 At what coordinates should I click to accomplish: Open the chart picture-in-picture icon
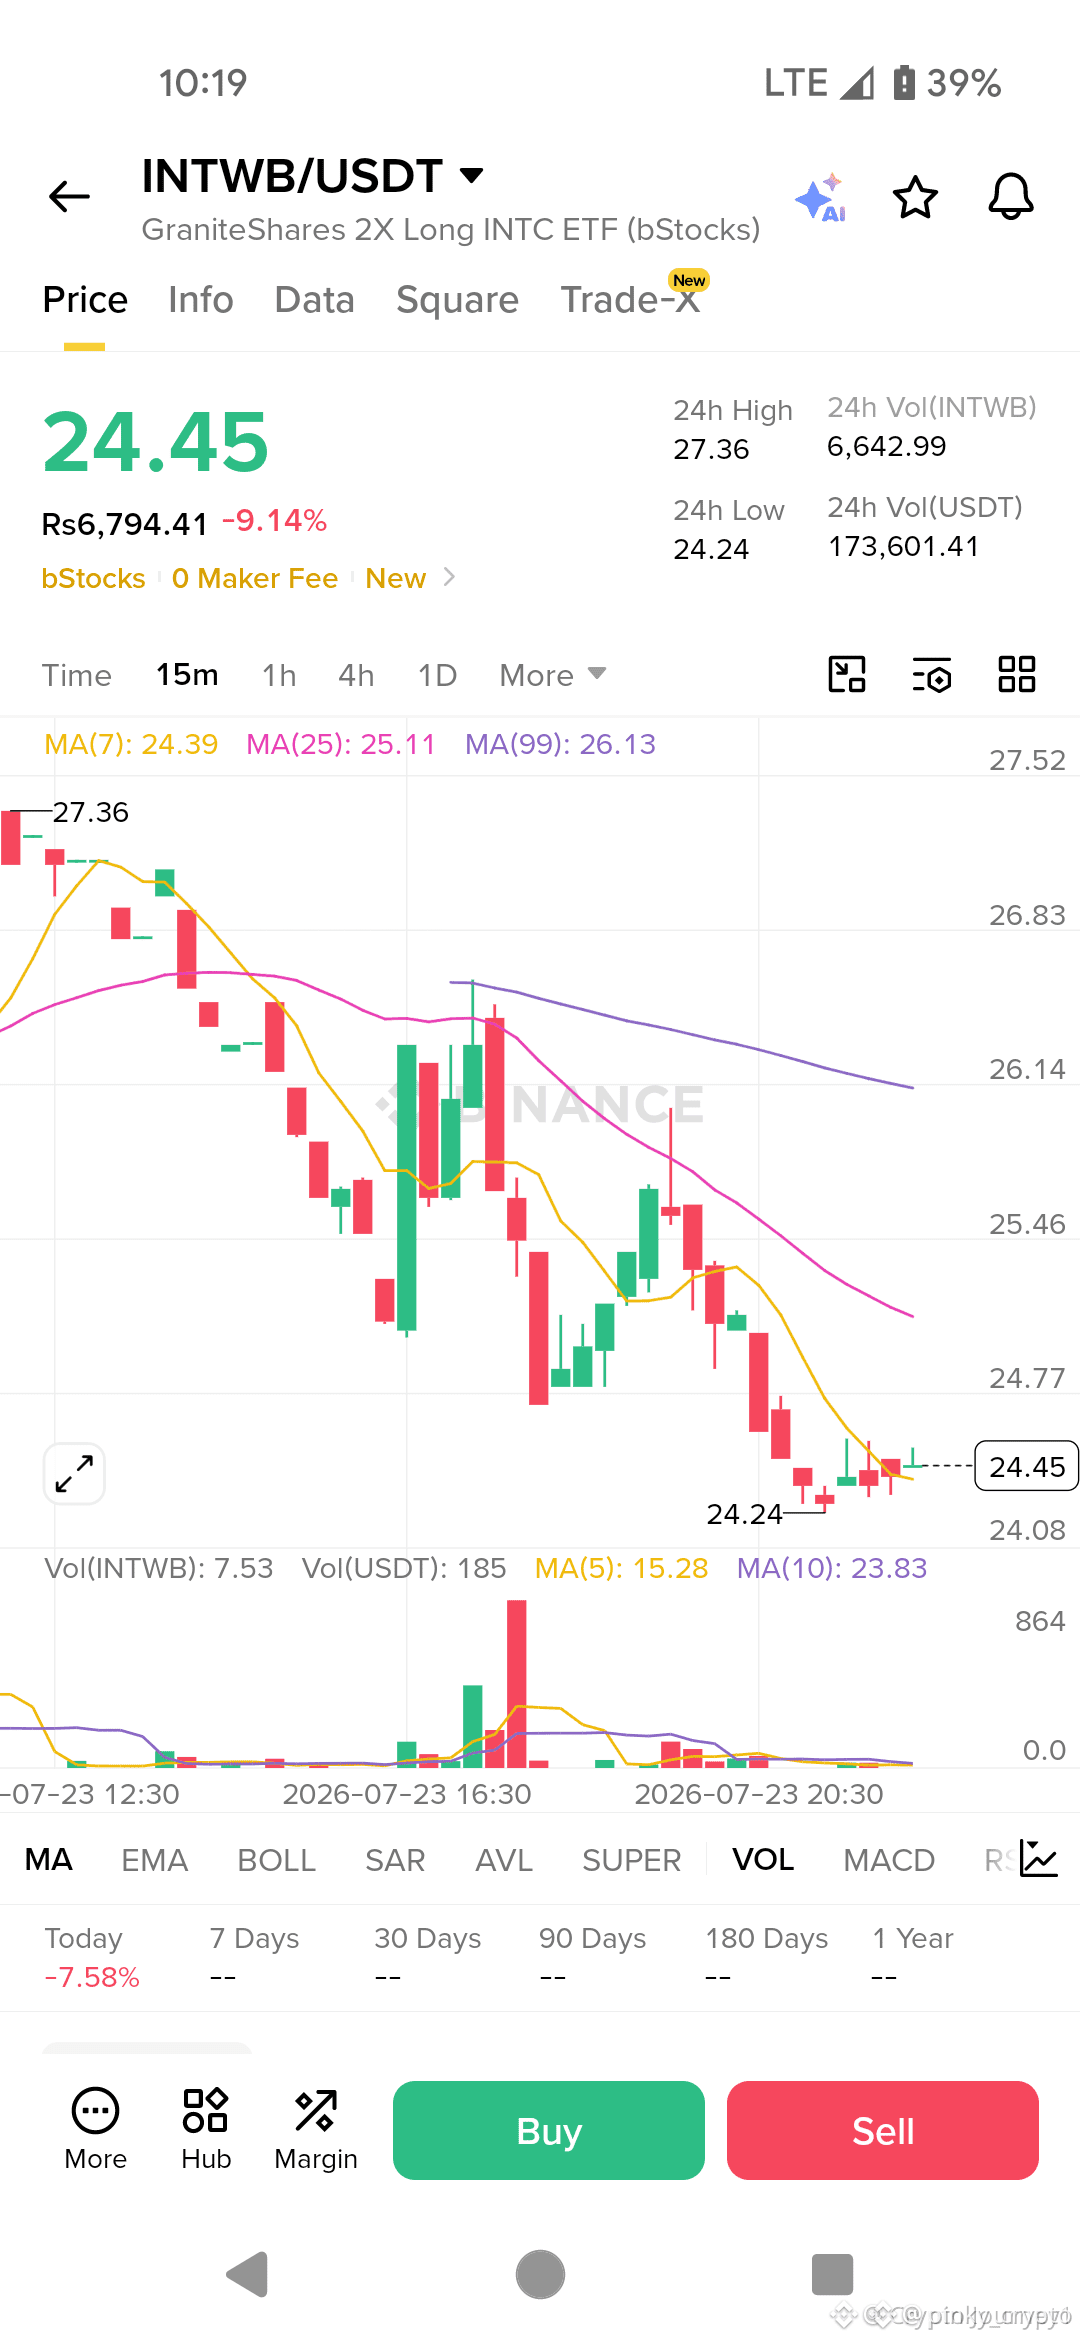pyautogui.click(x=847, y=674)
